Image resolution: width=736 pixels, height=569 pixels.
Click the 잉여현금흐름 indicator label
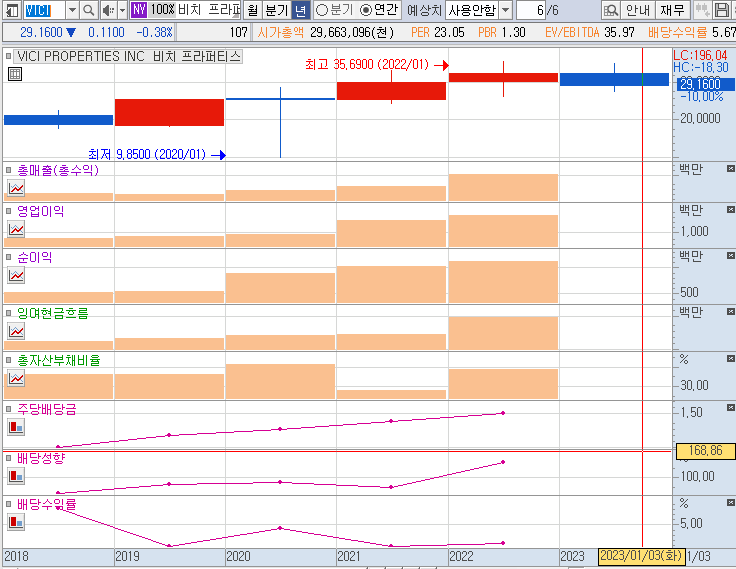[x=53, y=313]
